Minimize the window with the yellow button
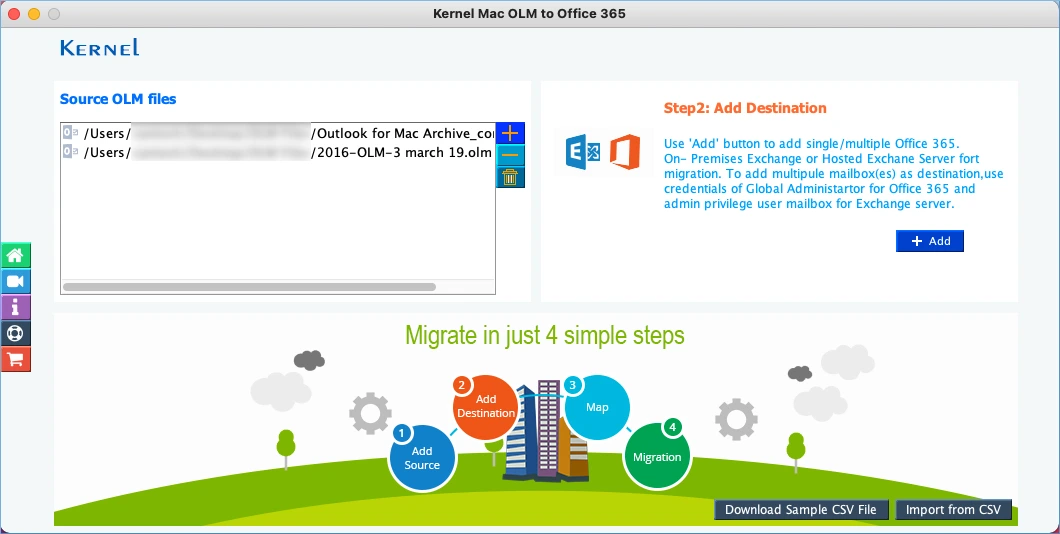 pyautogui.click(x=34, y=14)
